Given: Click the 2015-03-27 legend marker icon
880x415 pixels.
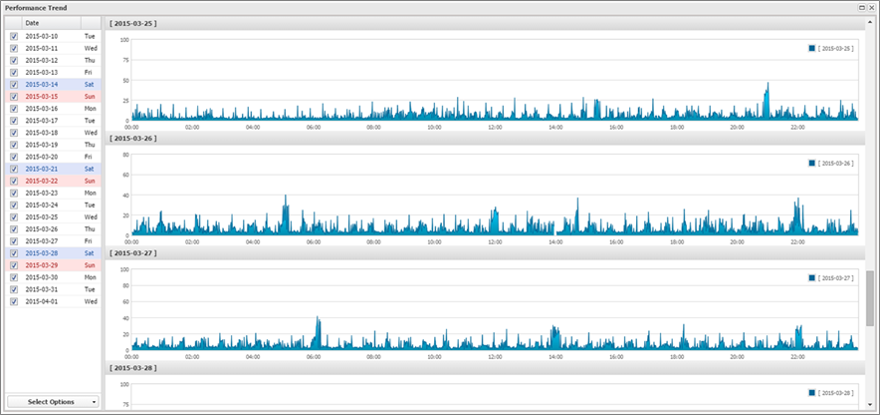Looking at the screenshot, I should [x=812, y=277].
